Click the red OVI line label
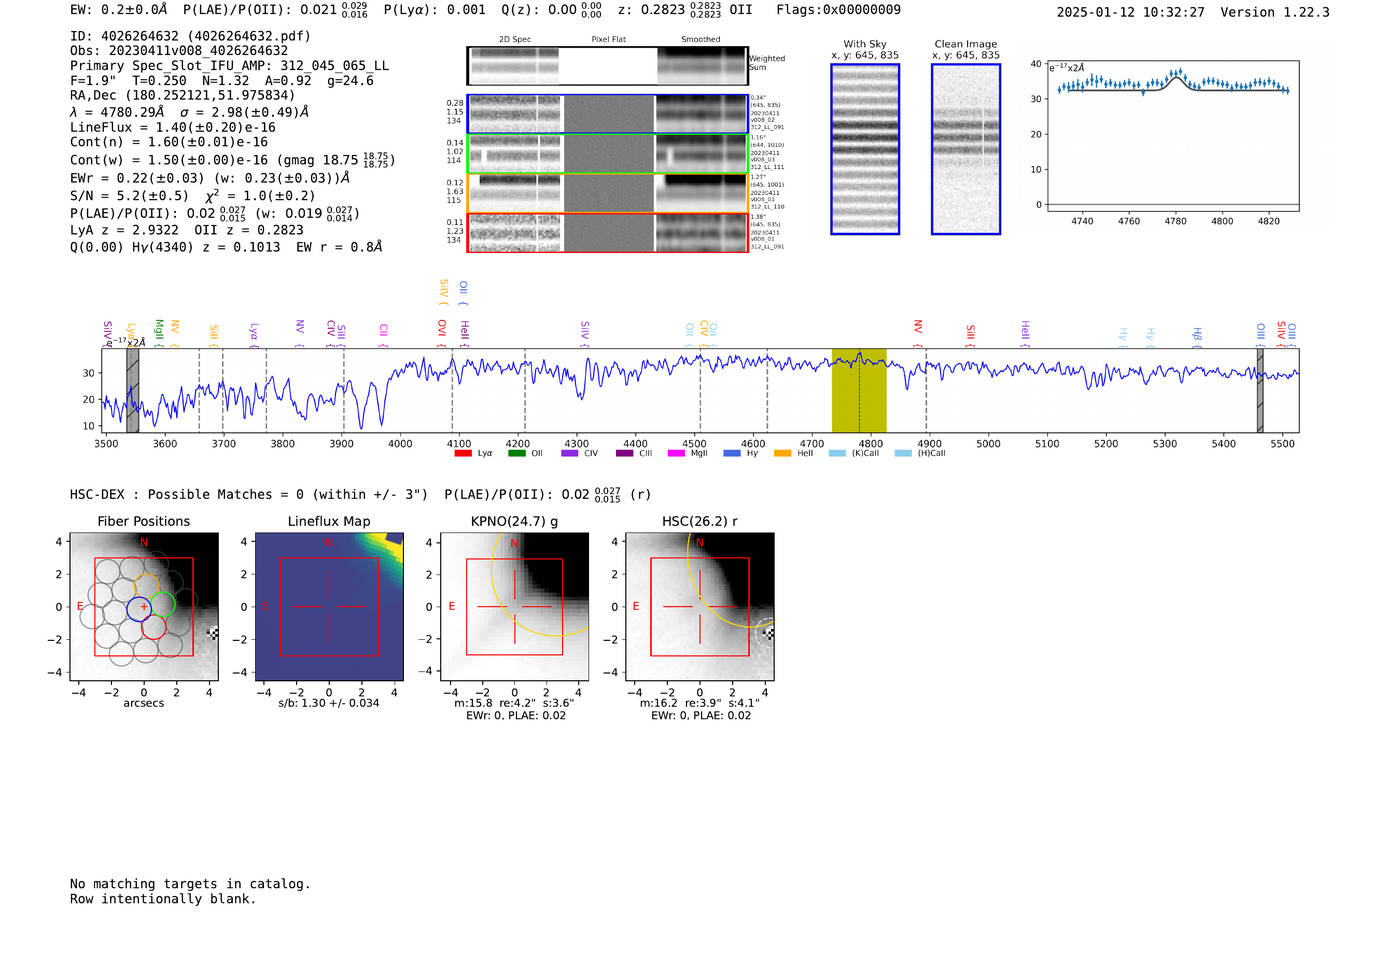This screenshot has height=953, width=1400. pyautogui.click(x=442, y=332)
